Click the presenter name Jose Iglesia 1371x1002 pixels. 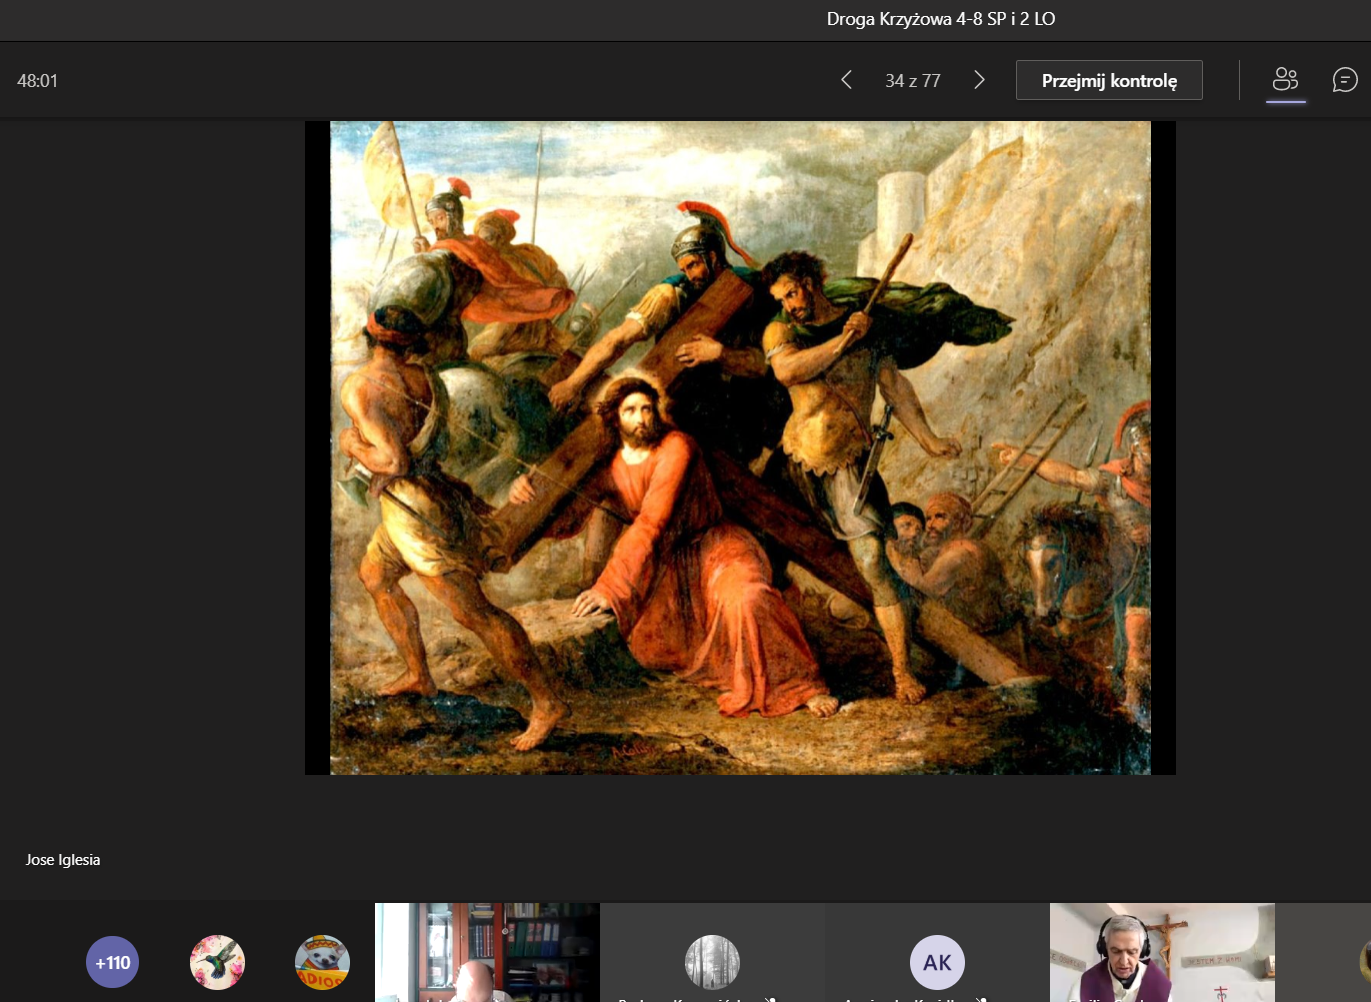tap(63, 860)
